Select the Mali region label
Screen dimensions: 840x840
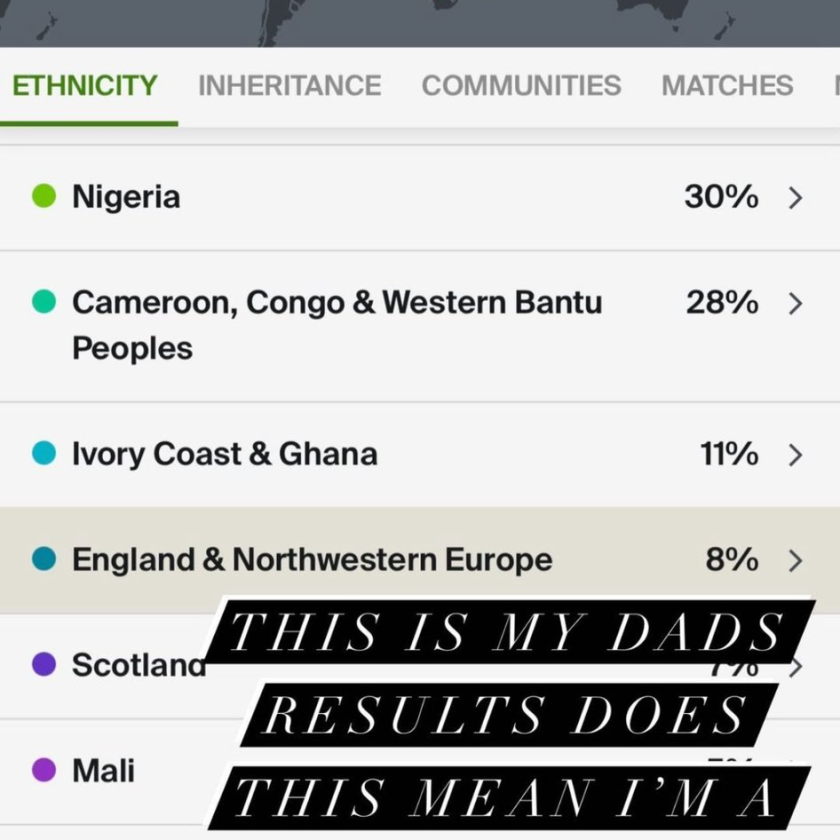[x=103, y=771]
